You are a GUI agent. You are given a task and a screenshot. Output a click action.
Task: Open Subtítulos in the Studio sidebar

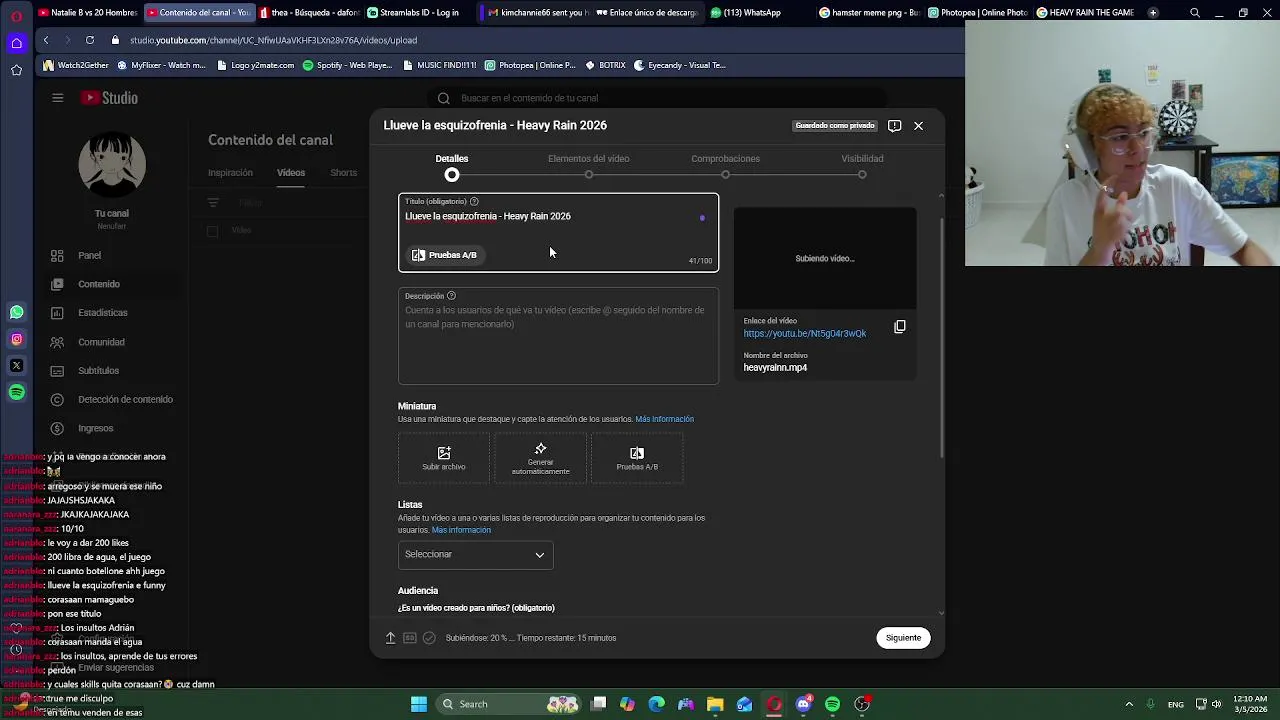(110, 371)
